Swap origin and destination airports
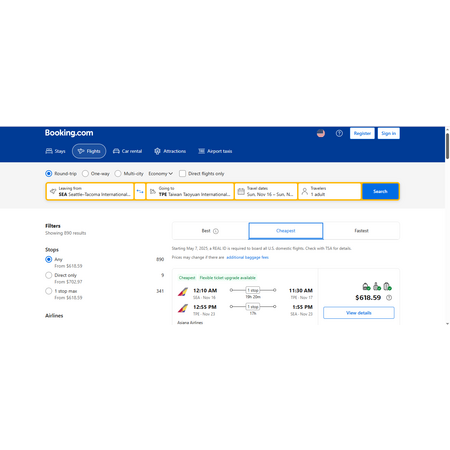The height and width of the screenshot is (450, 450). click(x=140, y=191)
